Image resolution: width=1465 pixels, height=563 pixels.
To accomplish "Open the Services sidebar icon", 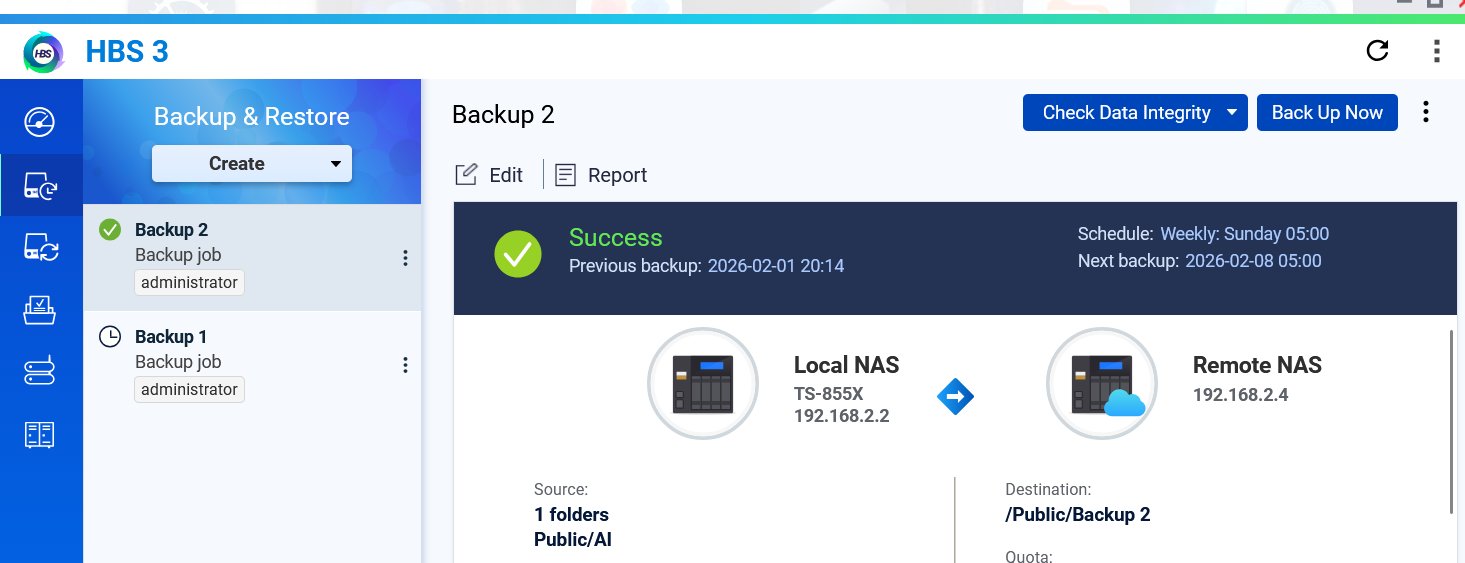I will point(40,372).
